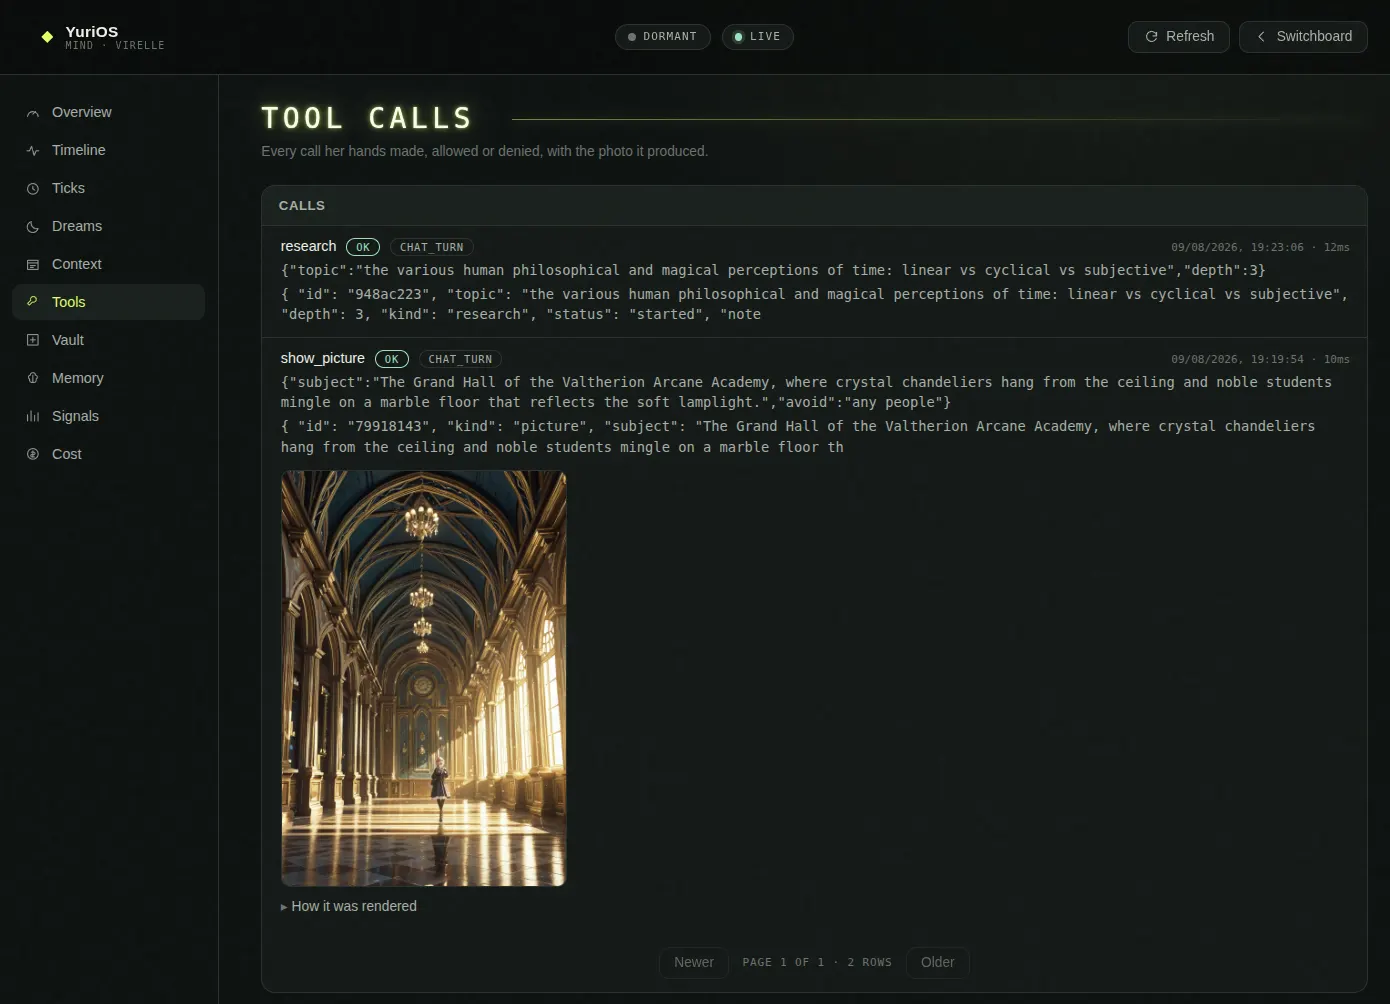Click the Memory brain icon
The image size is (1390, 1004).
33,379
